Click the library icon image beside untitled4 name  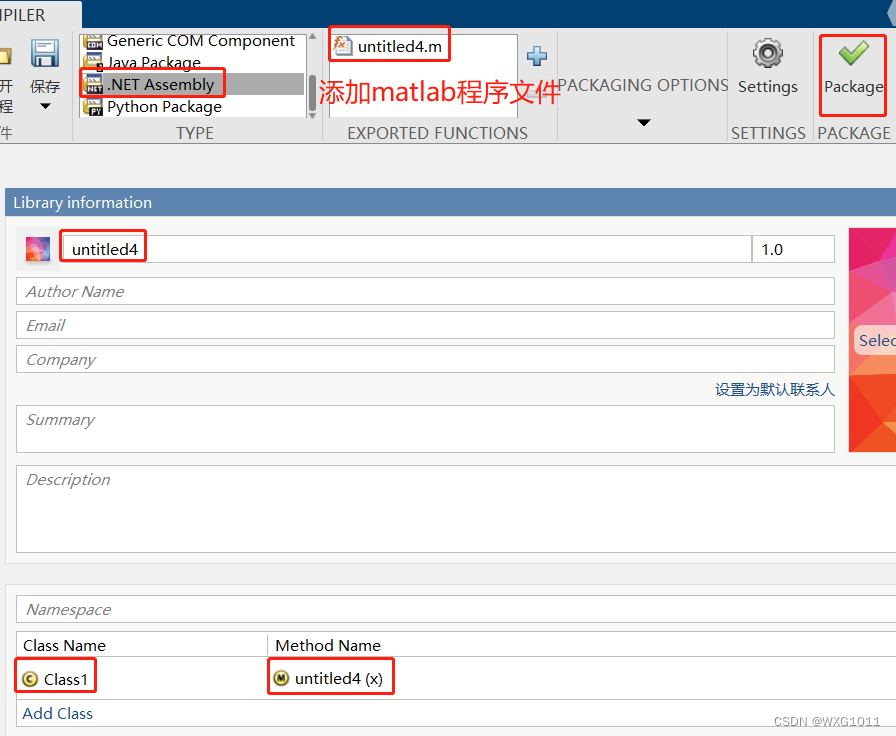[x=36, y=247]
